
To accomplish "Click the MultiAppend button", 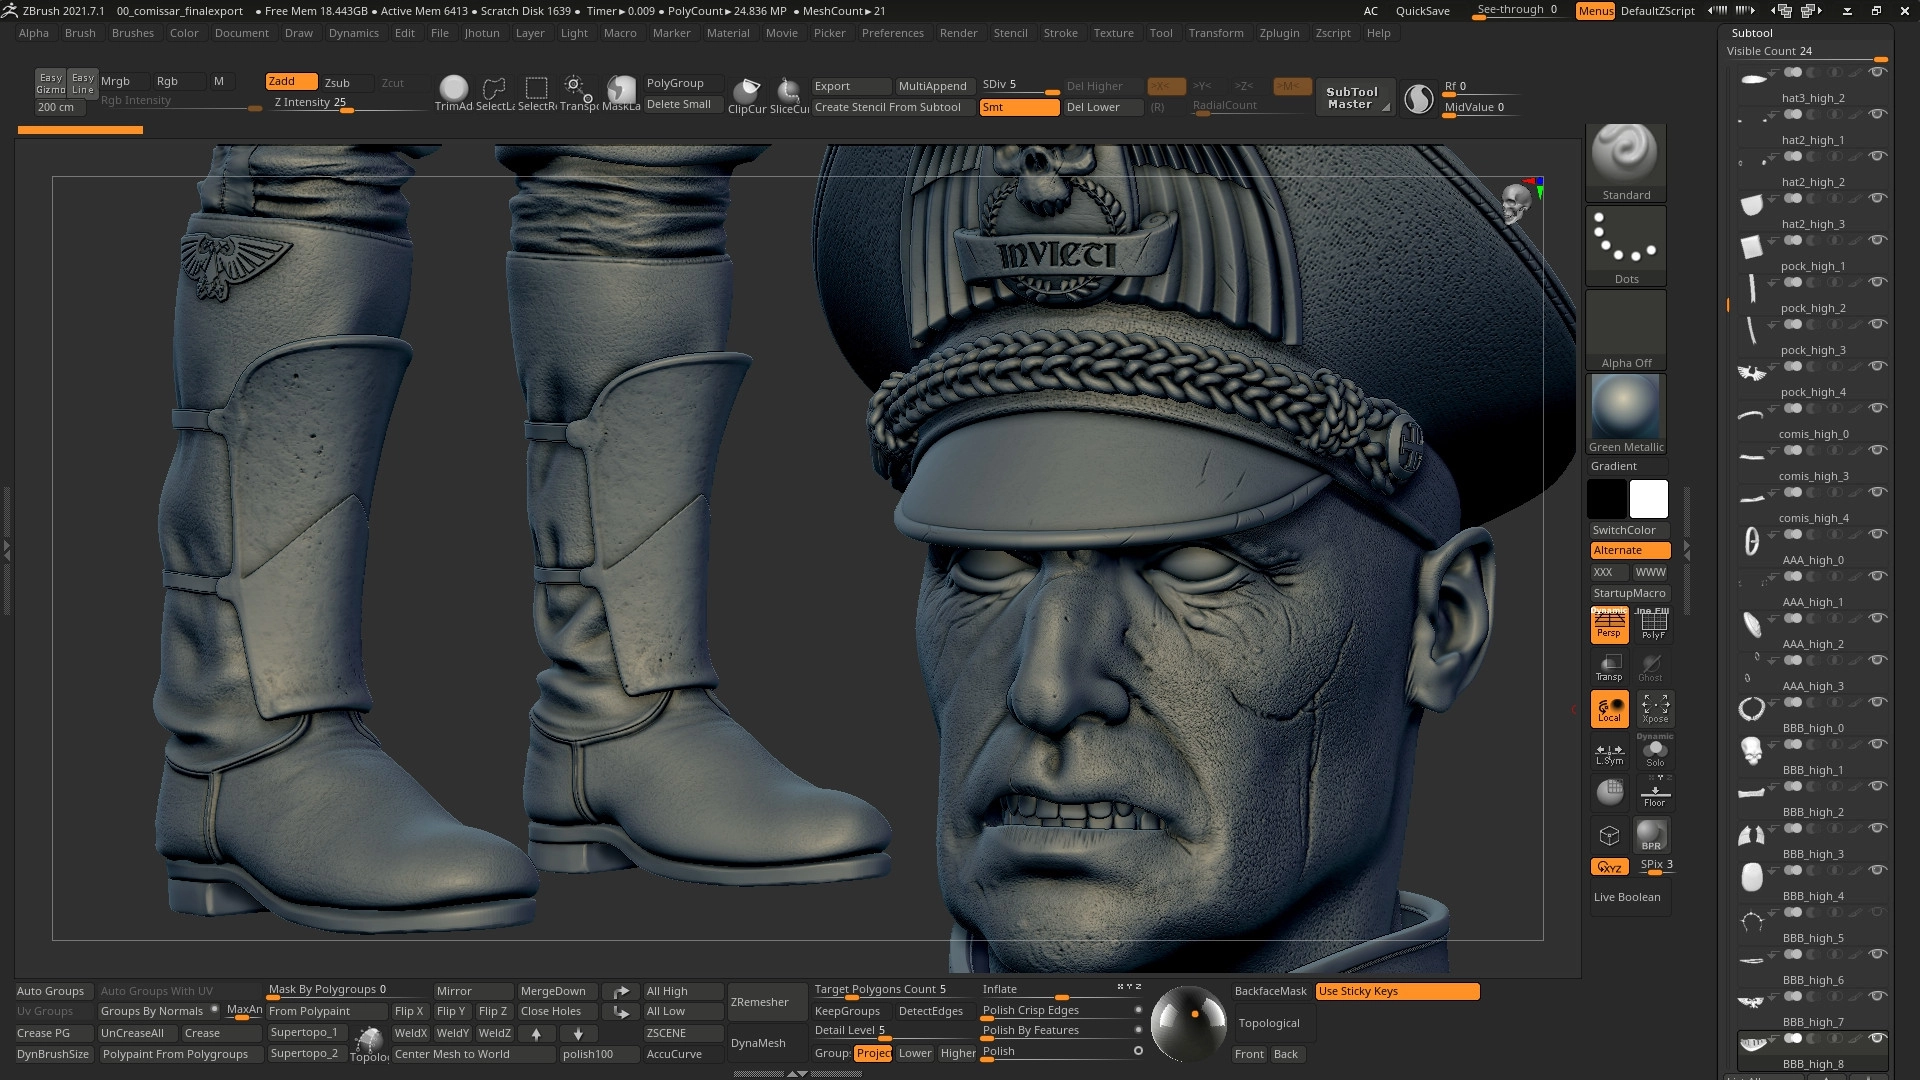I will pos(932,86).
